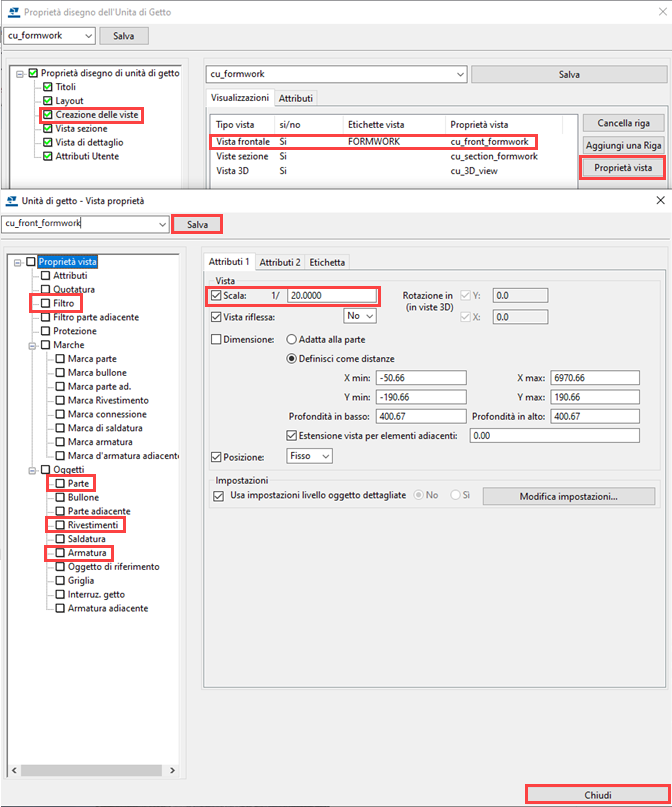This screenshot has width=672, height=807.
Task: Check the Armatura checkbox under Oggetti
Action: (x=60, y=553)
